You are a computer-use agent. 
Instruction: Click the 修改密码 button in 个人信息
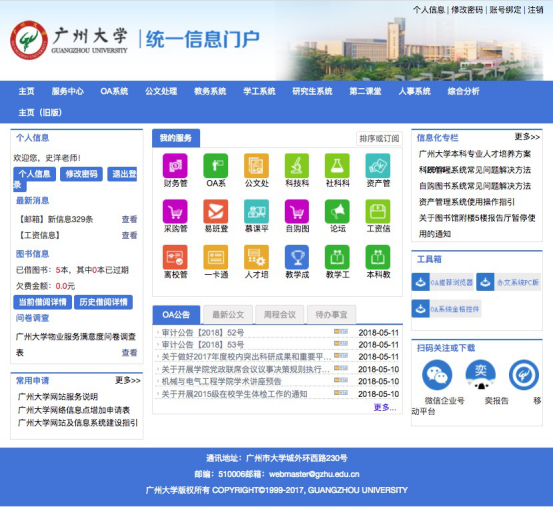click(x=81, y=174)
